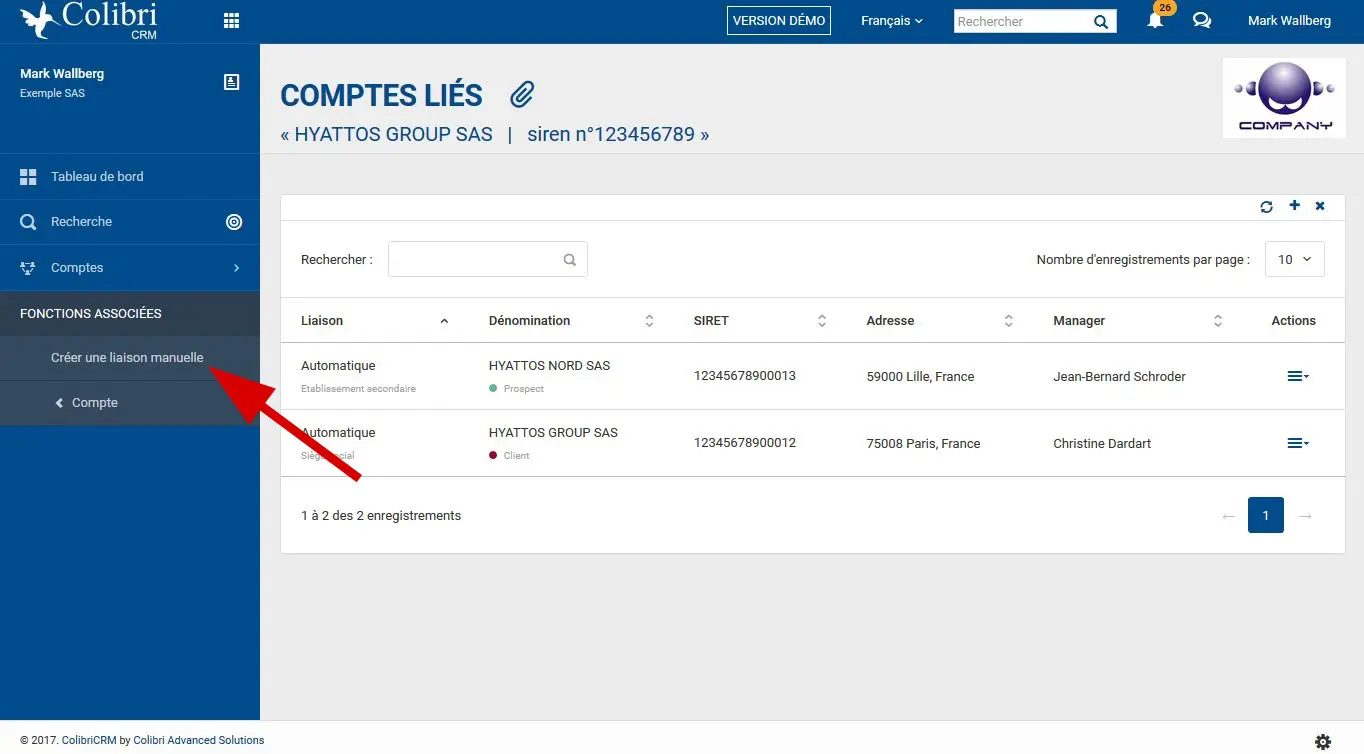This screenshot has width=1364, height=754.
Task: Open settings gear in footer
Action: (x=1323, y=741)
